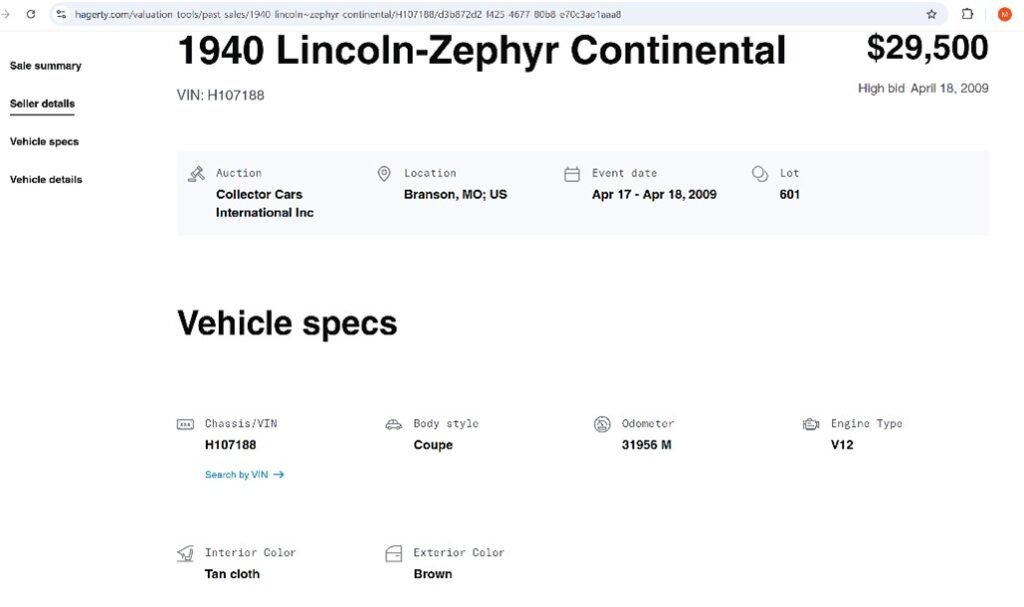Jump to Sale summary section
1024x607 pixels.
[x=46, y=66]
